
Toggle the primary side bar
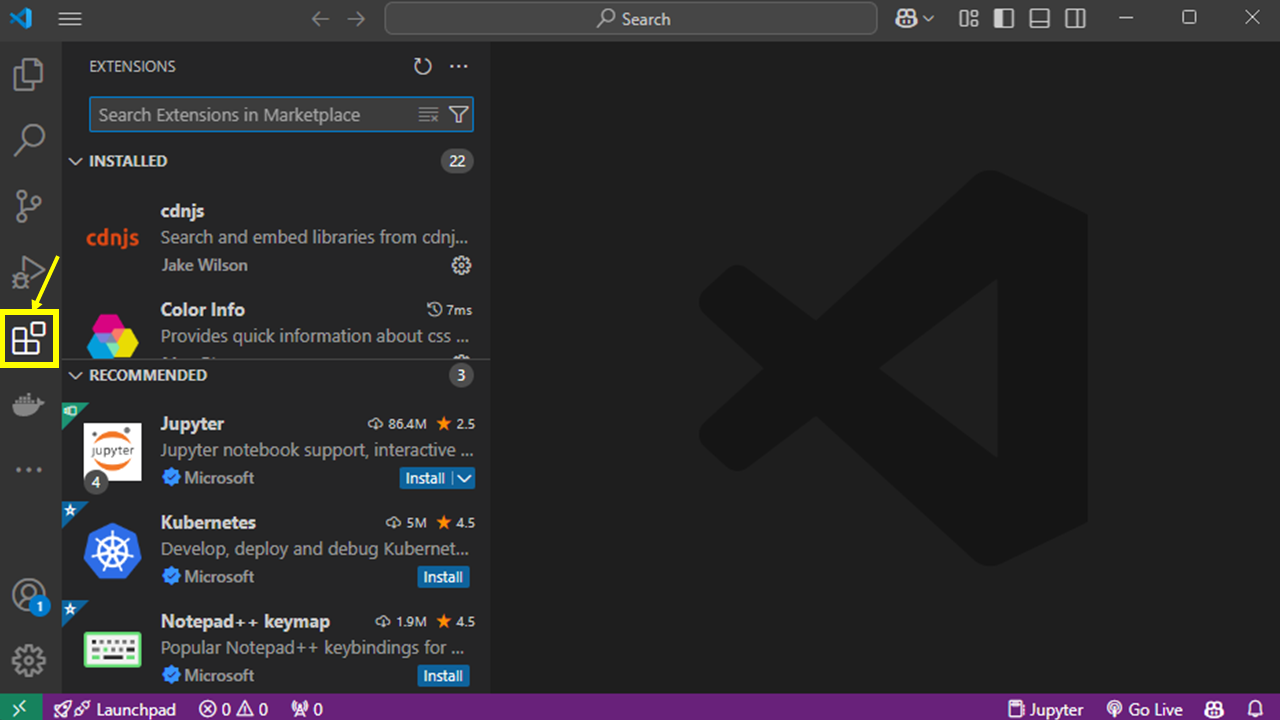pyautogui.click(x=1004, y=19)
